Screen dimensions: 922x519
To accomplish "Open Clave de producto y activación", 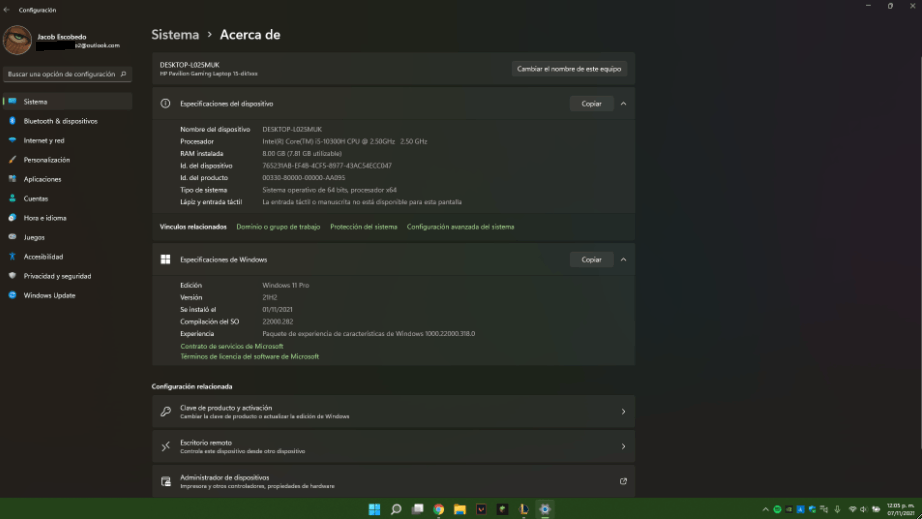I will click(x=393, y=411).
